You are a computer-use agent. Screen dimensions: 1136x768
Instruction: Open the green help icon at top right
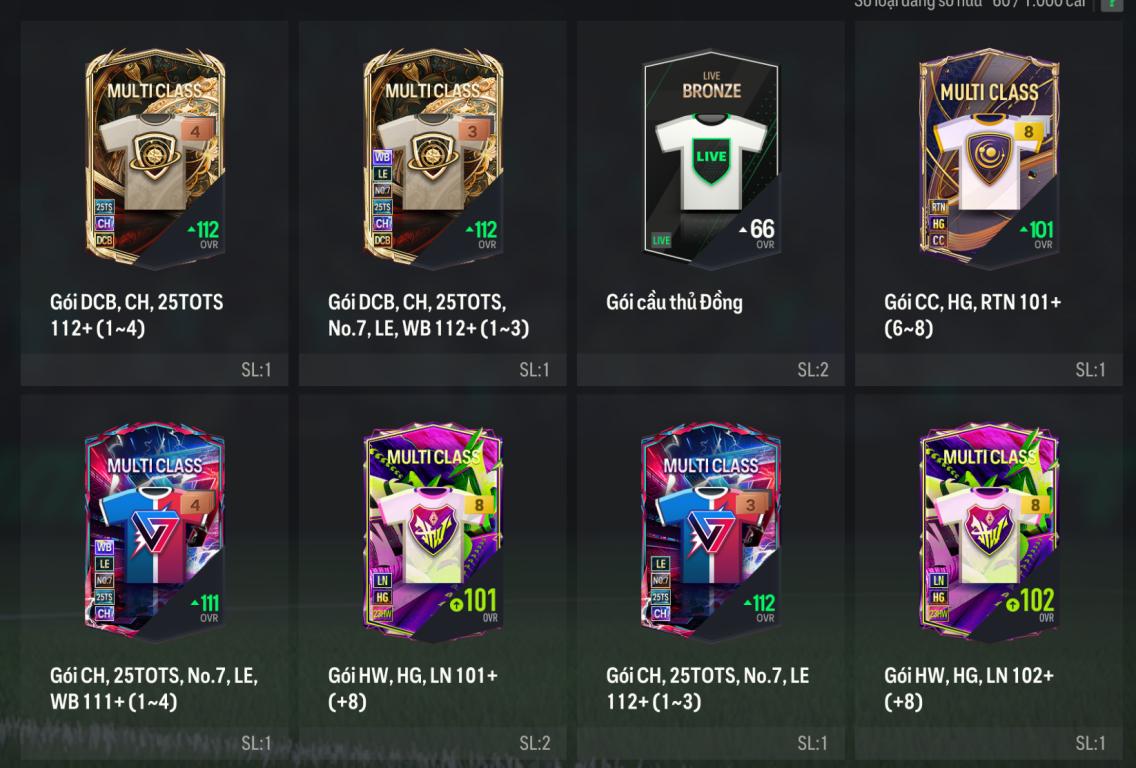pyautogui.click(x=1112, y=4)
